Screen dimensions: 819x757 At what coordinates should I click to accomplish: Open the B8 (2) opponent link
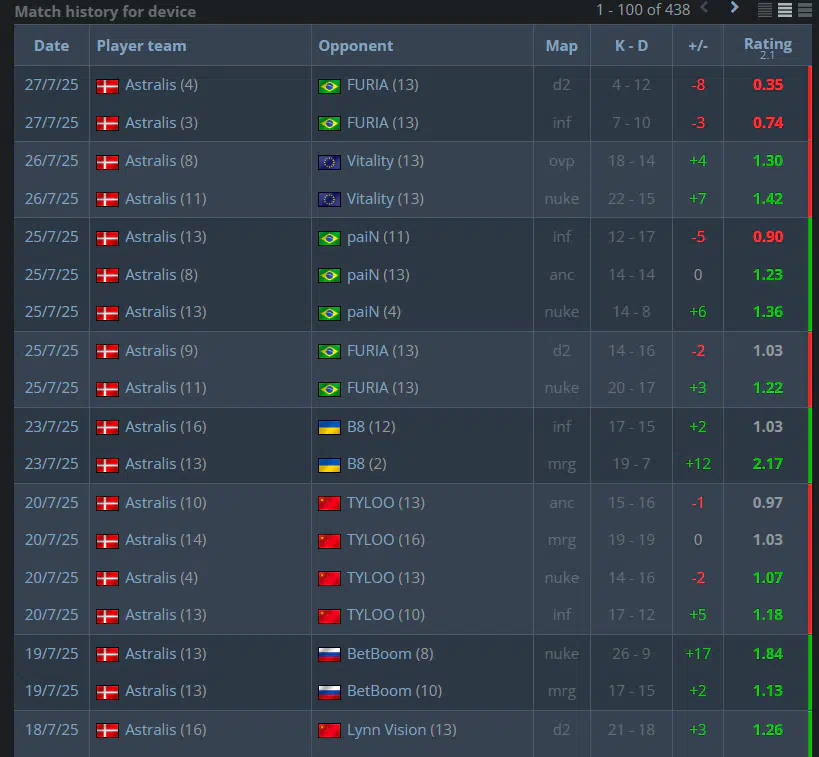click(367, 464)
